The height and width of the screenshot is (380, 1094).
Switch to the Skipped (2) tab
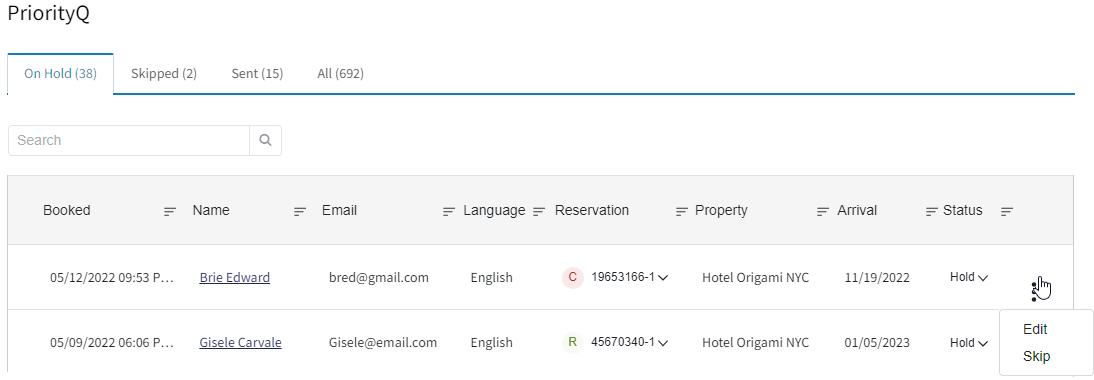pyautogui.click(x=164, y=73)
